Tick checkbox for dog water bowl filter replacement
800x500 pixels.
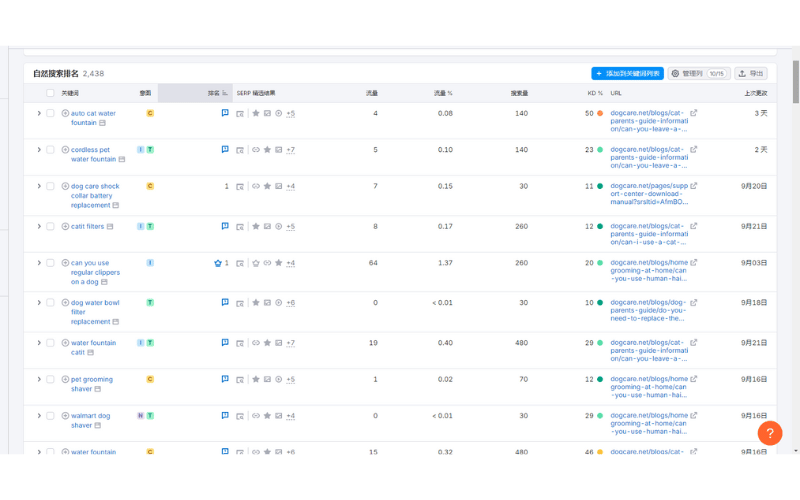point(50,303)
